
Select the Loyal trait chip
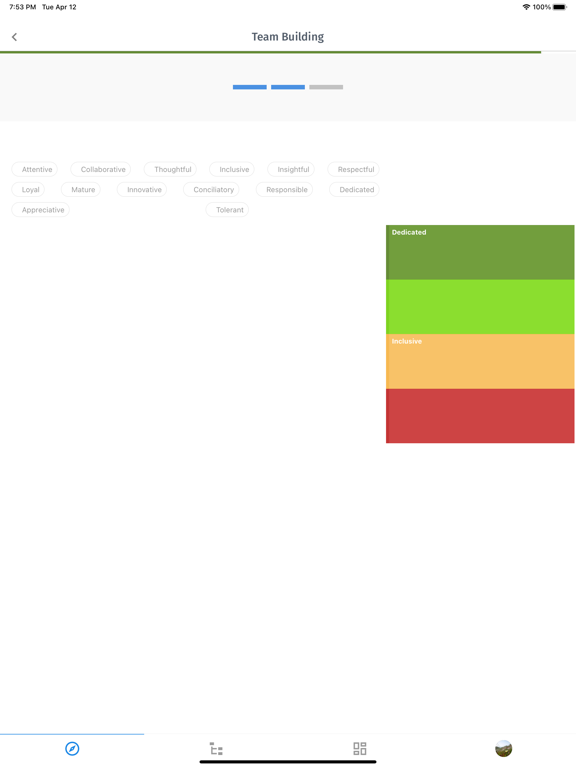tap(28, 190)
